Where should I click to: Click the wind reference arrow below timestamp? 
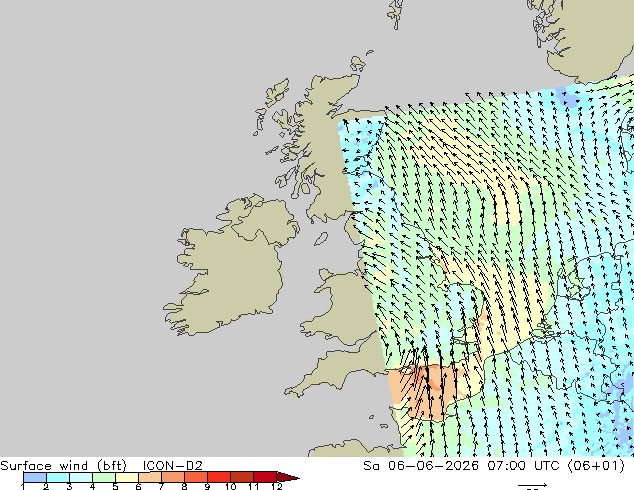(533, 485)
